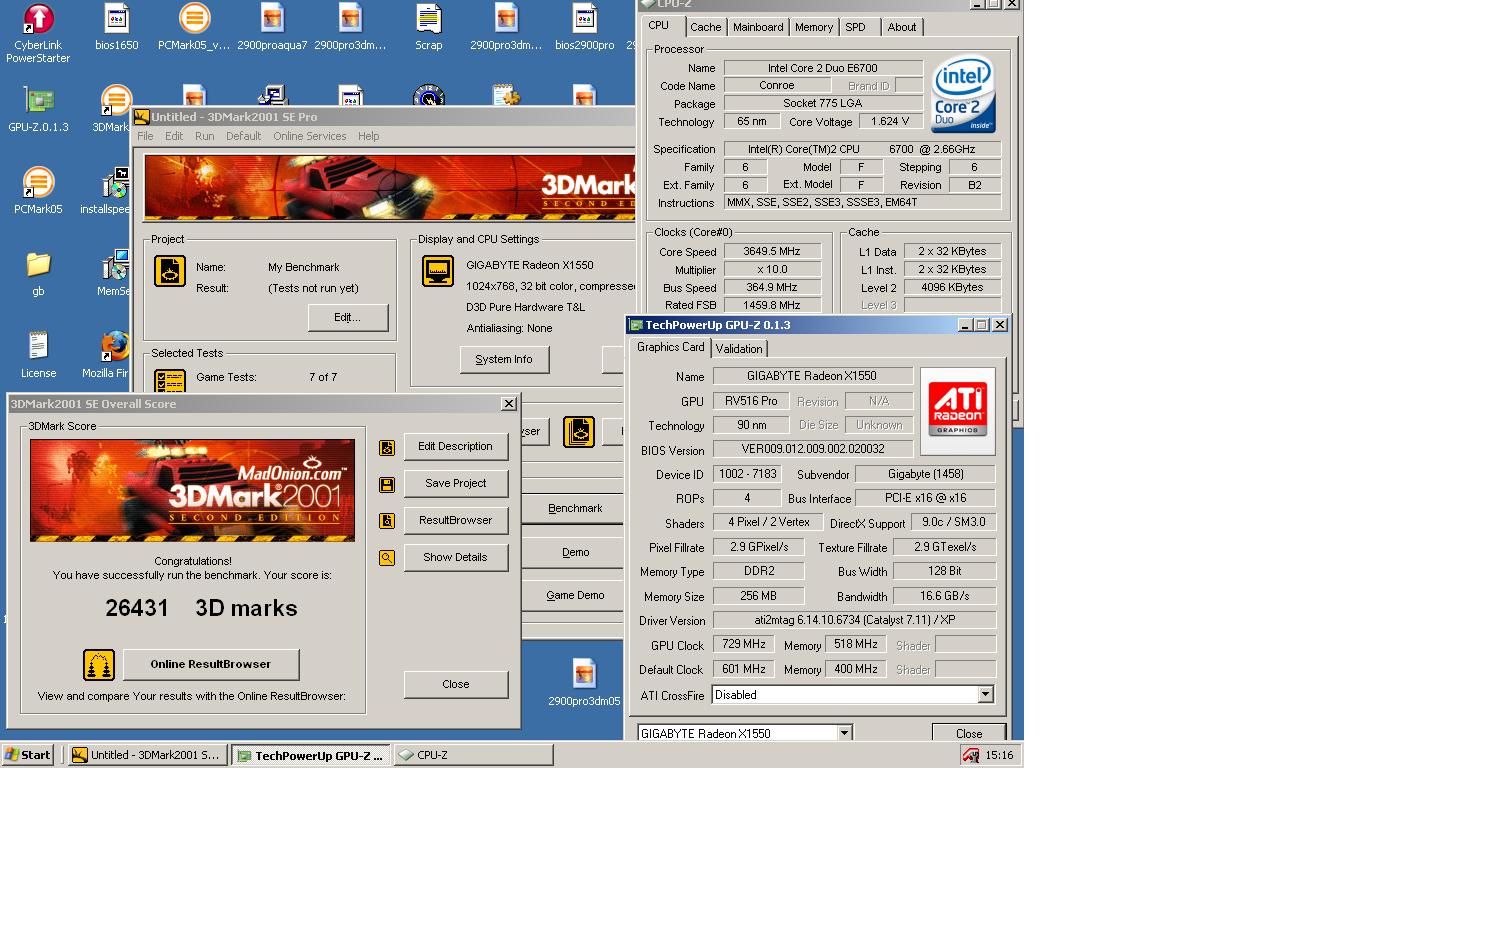Screen dimensions: 1512x945
Task: Open the Help menu in 3DMark2001
Action: [368, 136]
